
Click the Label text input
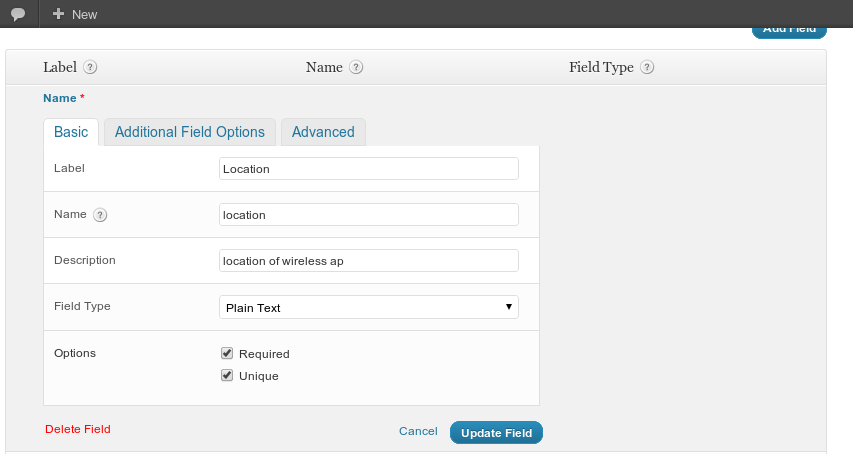tap(368, 169)
